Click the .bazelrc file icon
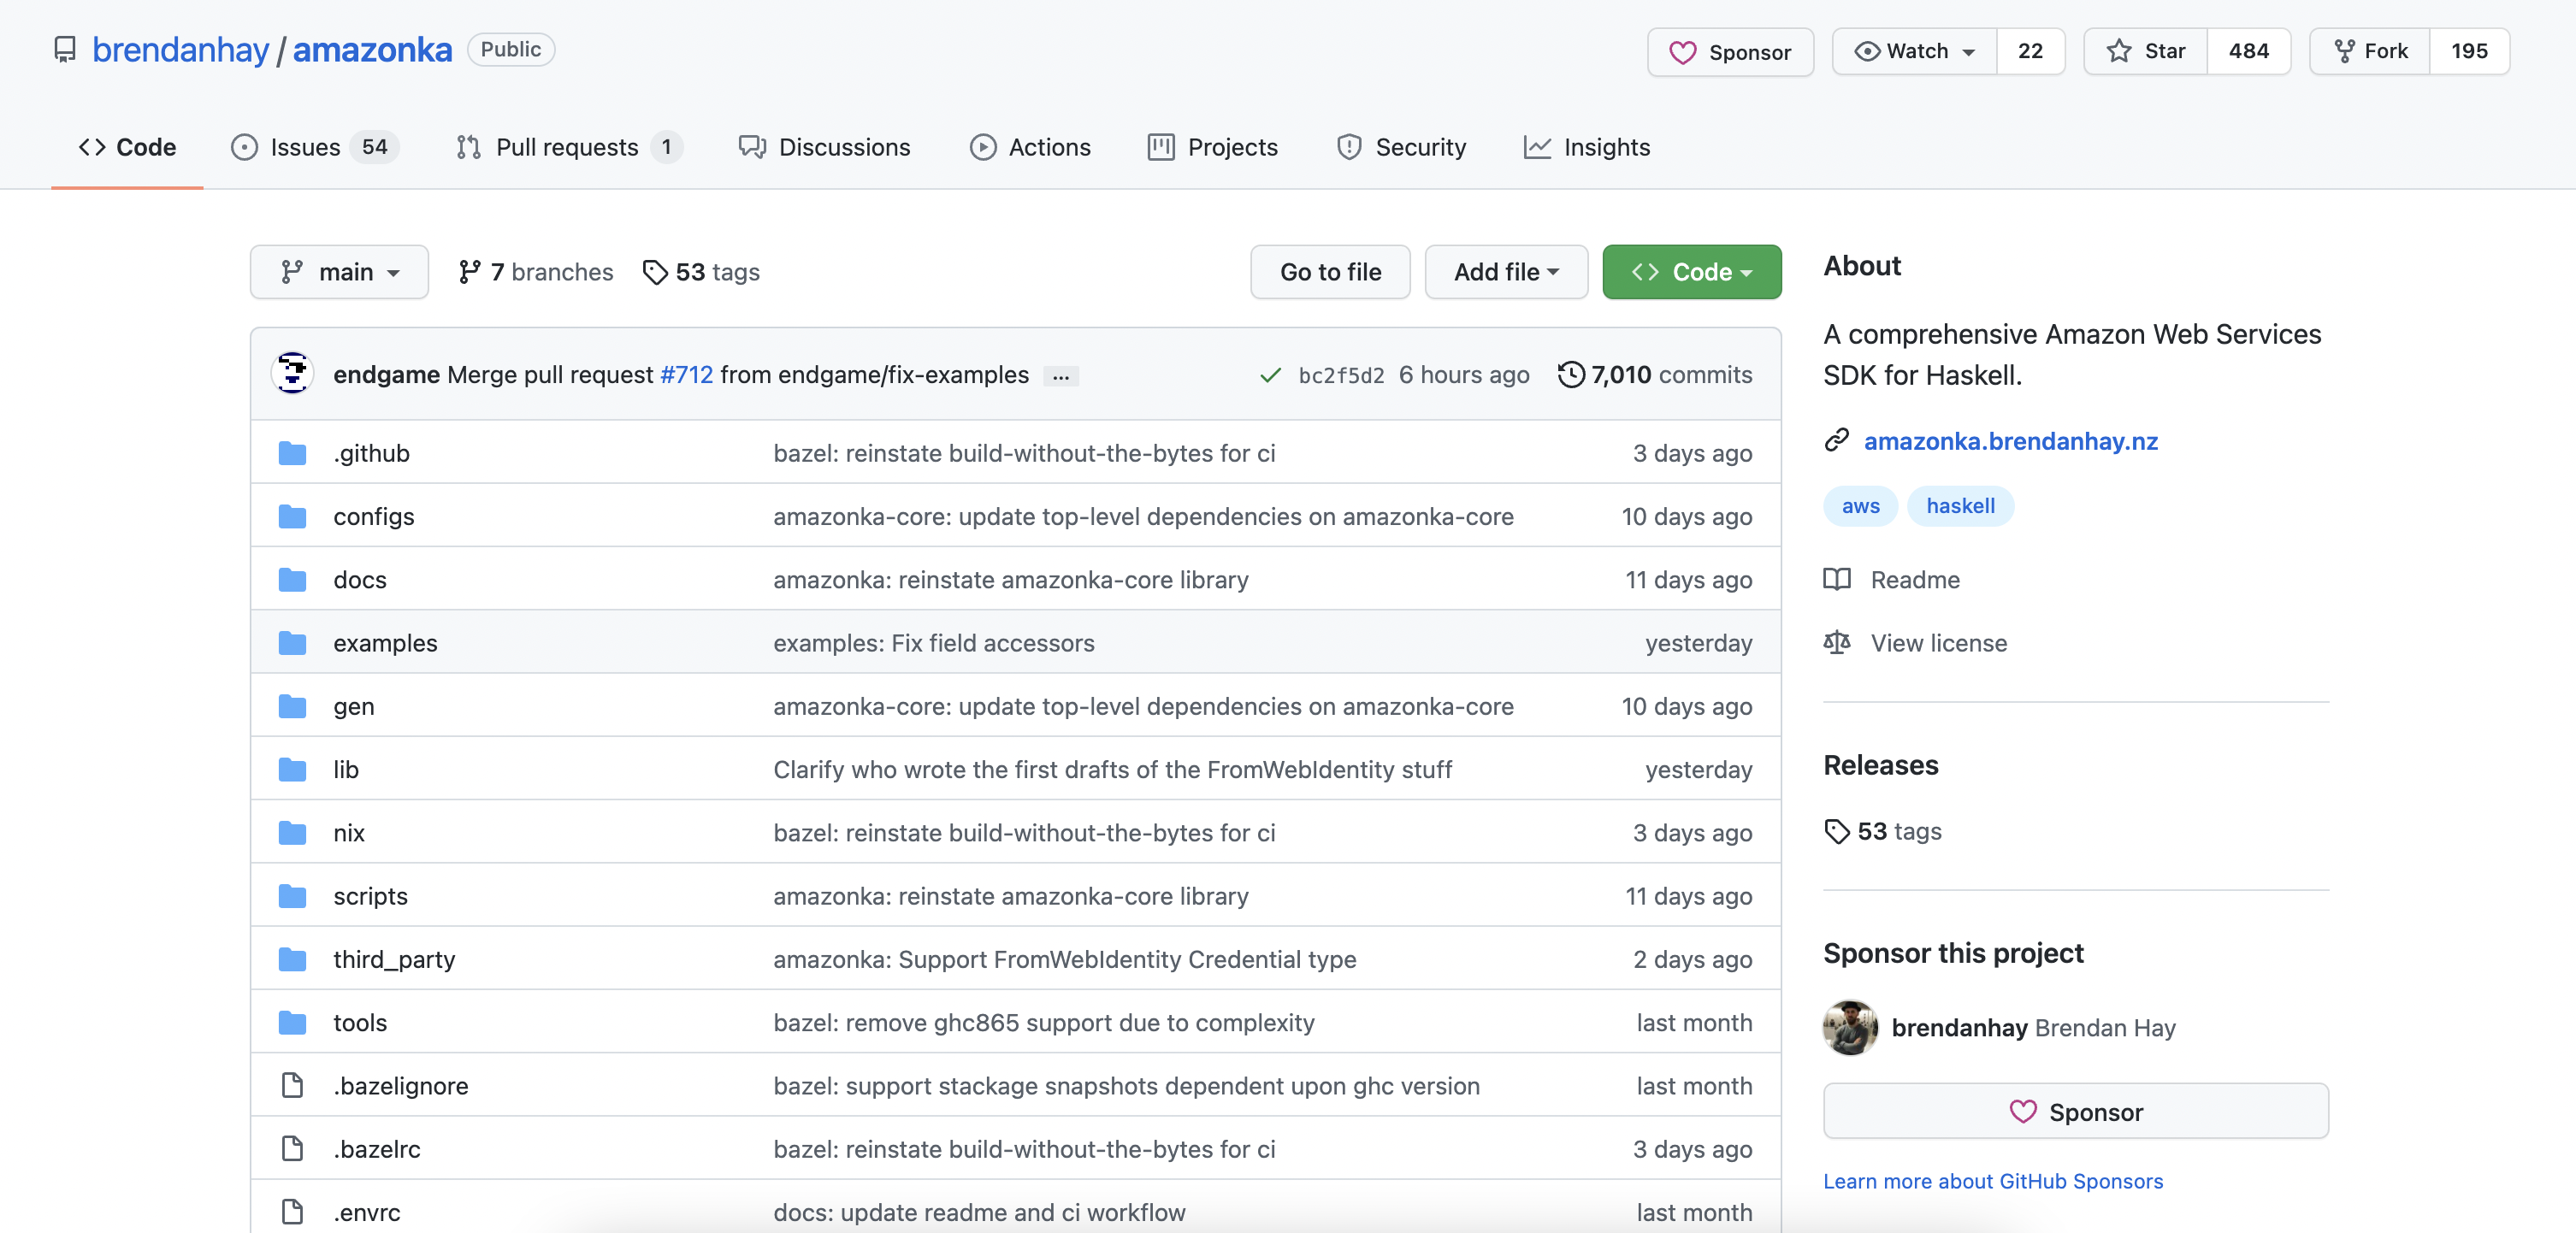The width and height of the screenshot is (2576, 1233). click(x=292, y=1149)
